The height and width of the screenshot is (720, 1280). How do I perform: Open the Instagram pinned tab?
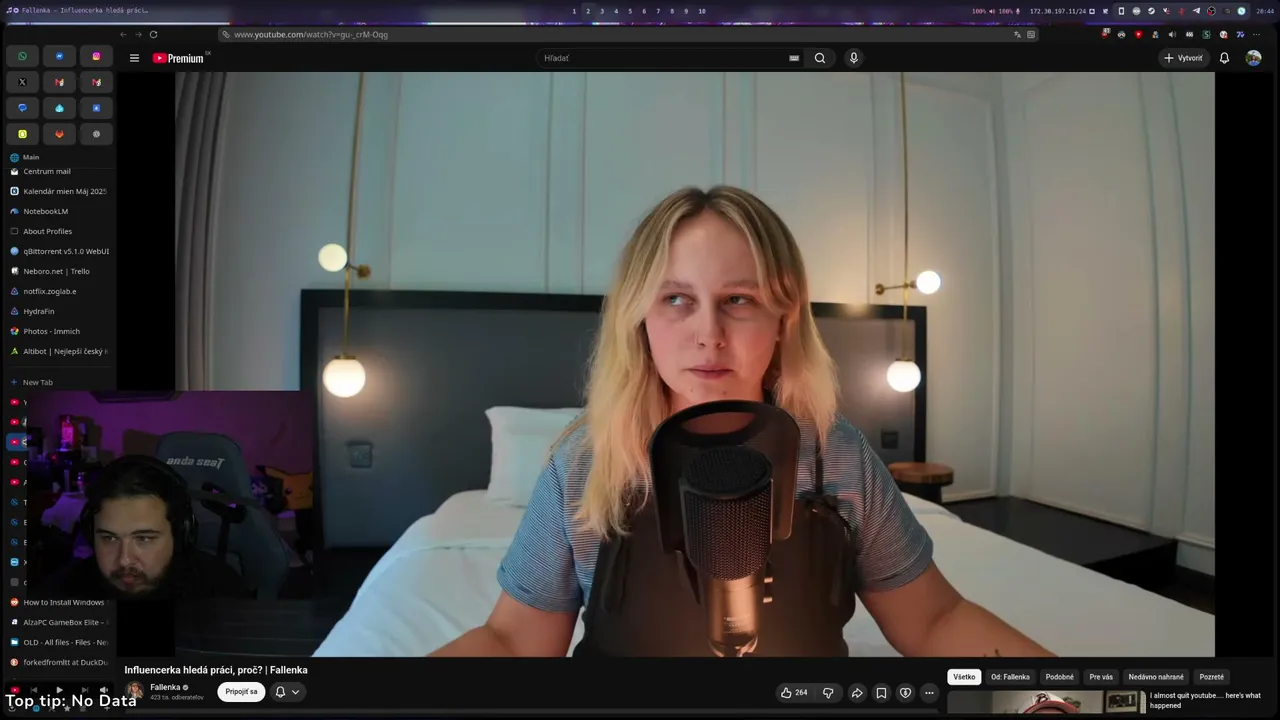click(x=96, y=56)
